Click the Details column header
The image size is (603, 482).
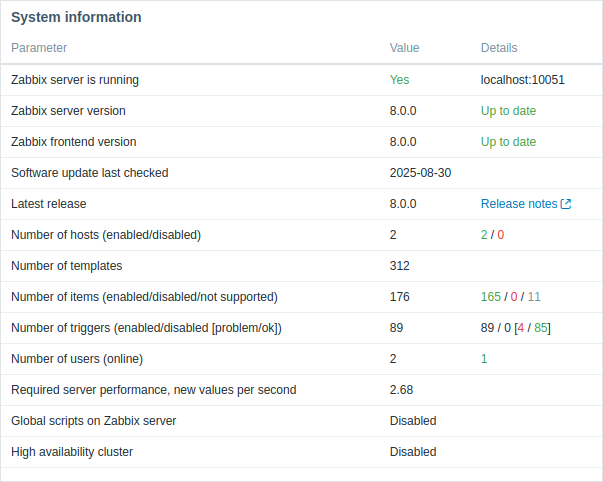pyautogui.click(x=499, y=48)
